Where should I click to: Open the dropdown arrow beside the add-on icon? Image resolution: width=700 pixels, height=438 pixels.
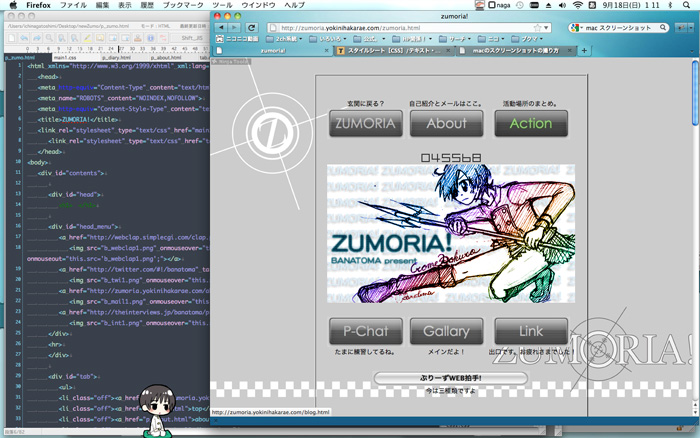tap(690, 28)
